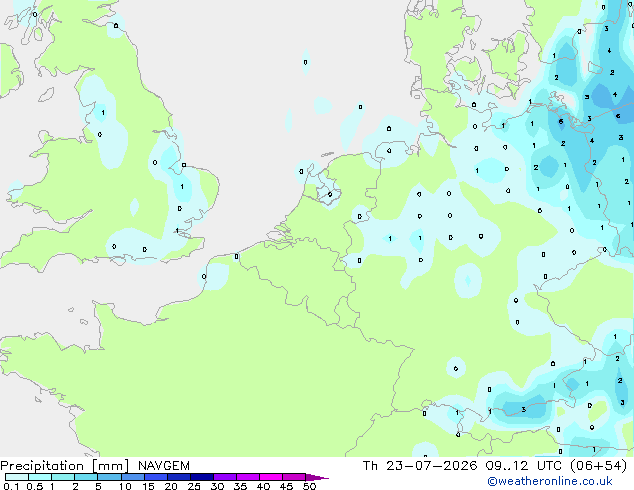
Task: Click the '35' legend scale label
Action: (240, 486)
